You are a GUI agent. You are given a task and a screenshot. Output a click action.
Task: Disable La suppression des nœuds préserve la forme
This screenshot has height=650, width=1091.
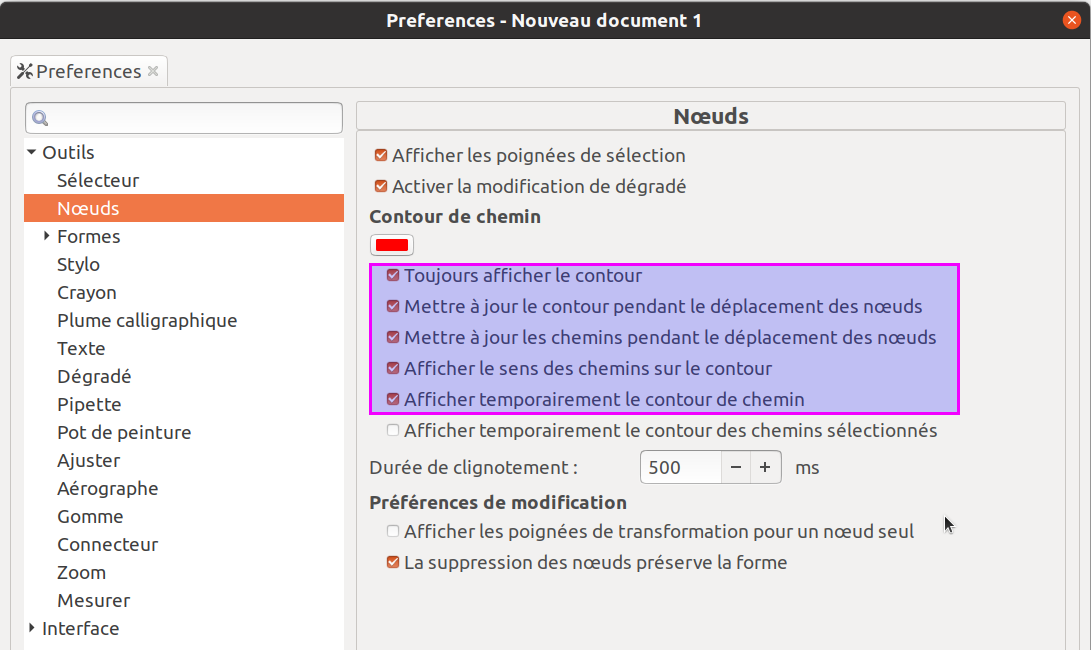[x=393, y=562]
